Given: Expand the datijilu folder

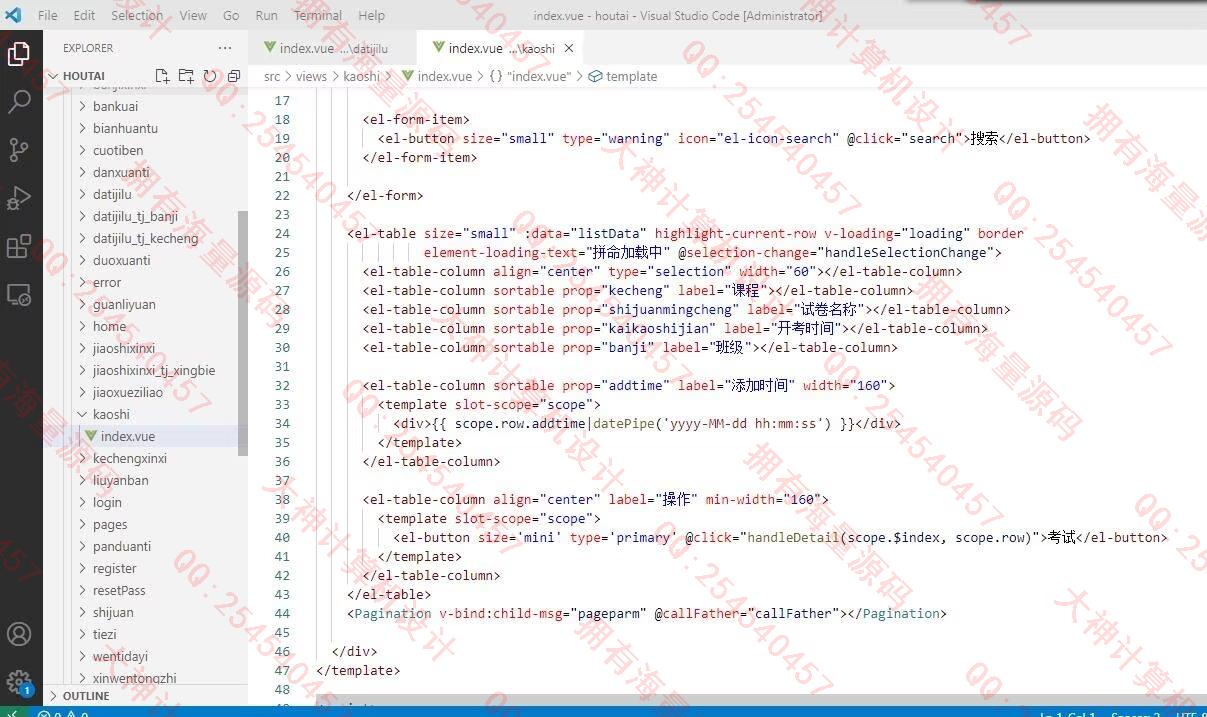Looking at the screenshot, I should 112,194.
